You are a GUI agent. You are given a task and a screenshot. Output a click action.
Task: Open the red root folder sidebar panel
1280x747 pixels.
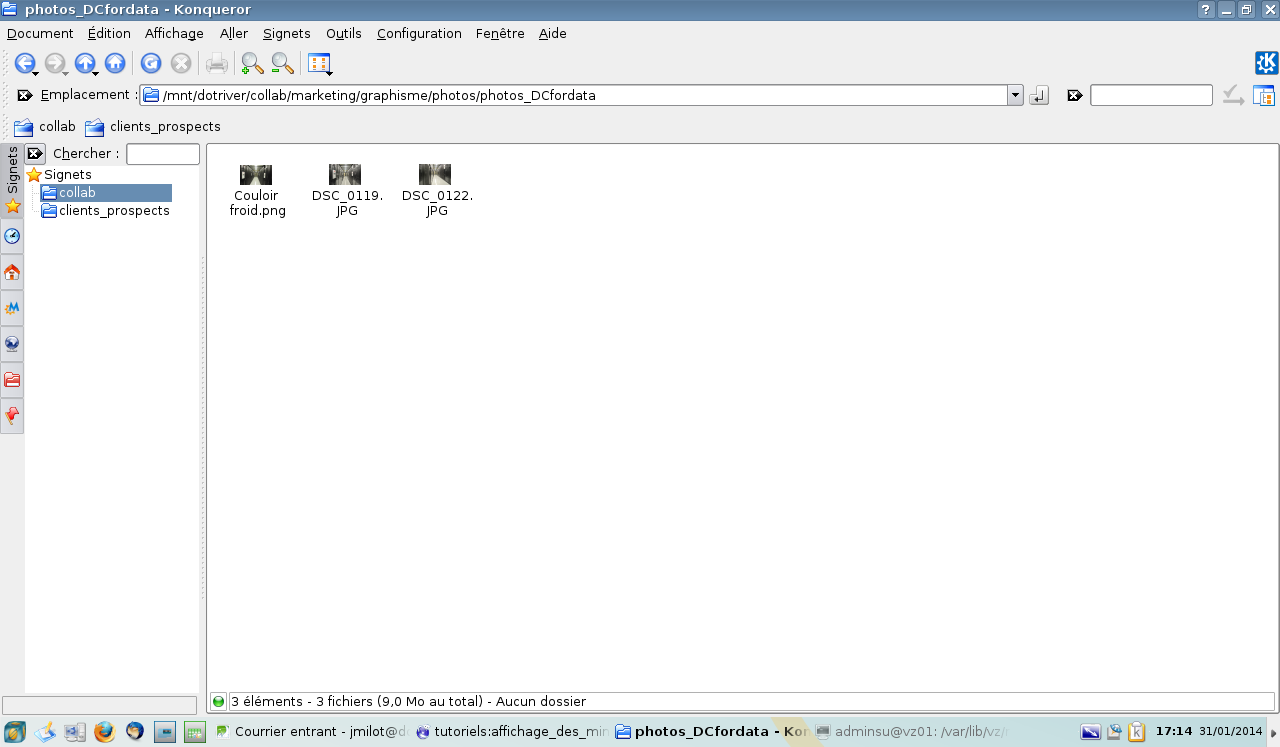coord(12,380)
